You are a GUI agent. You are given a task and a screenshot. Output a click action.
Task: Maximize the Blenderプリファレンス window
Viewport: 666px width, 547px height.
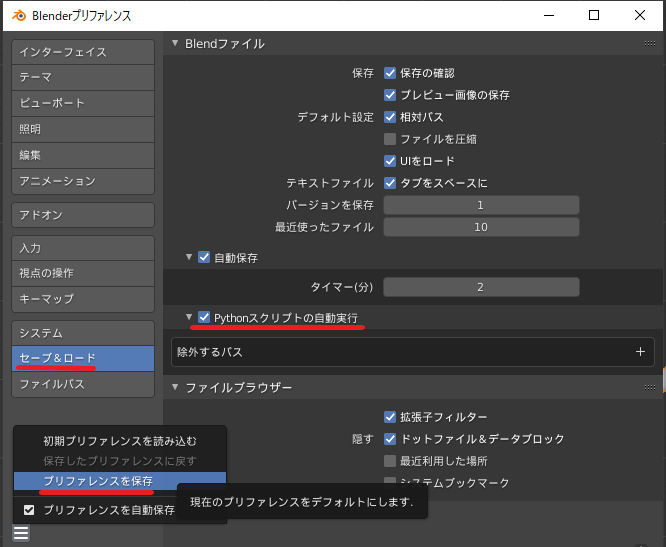[x=594, y=15]
